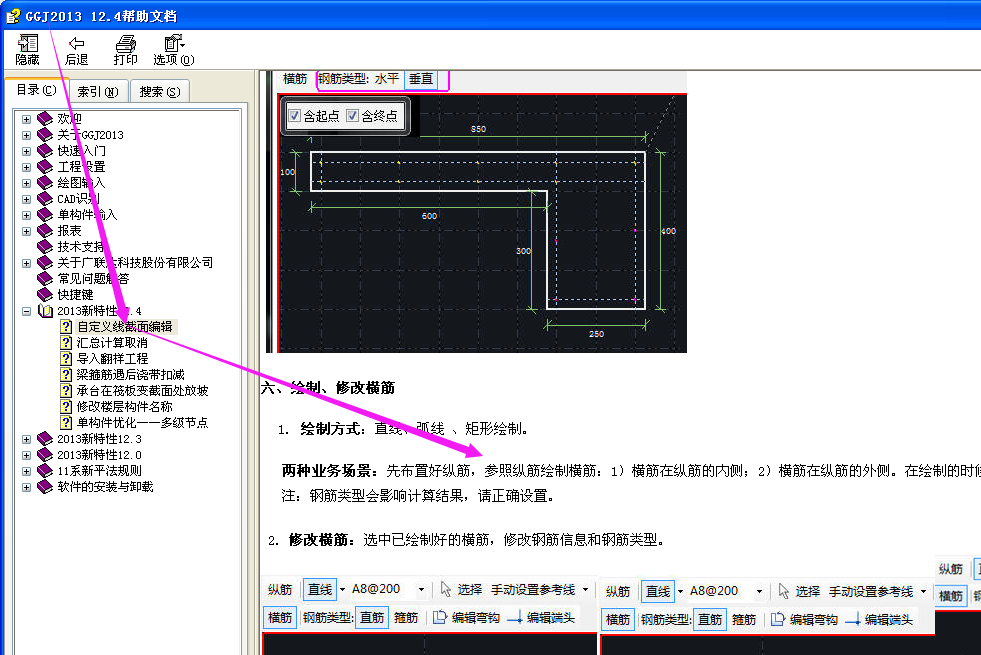
Task: Click the book icon beside 报表
Action: click(44, 230)
